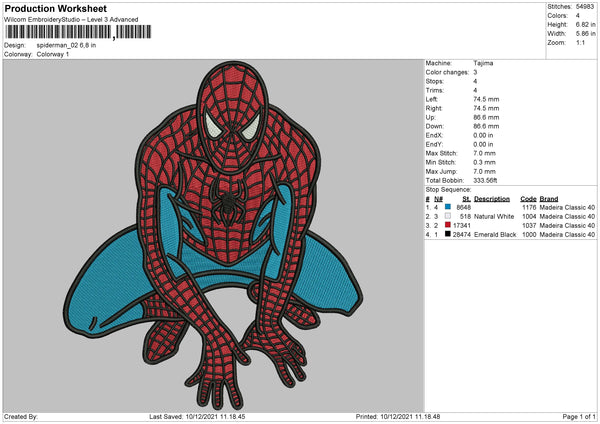
Task: Click the 'Up:' measurement label
Action: [430, 117]
